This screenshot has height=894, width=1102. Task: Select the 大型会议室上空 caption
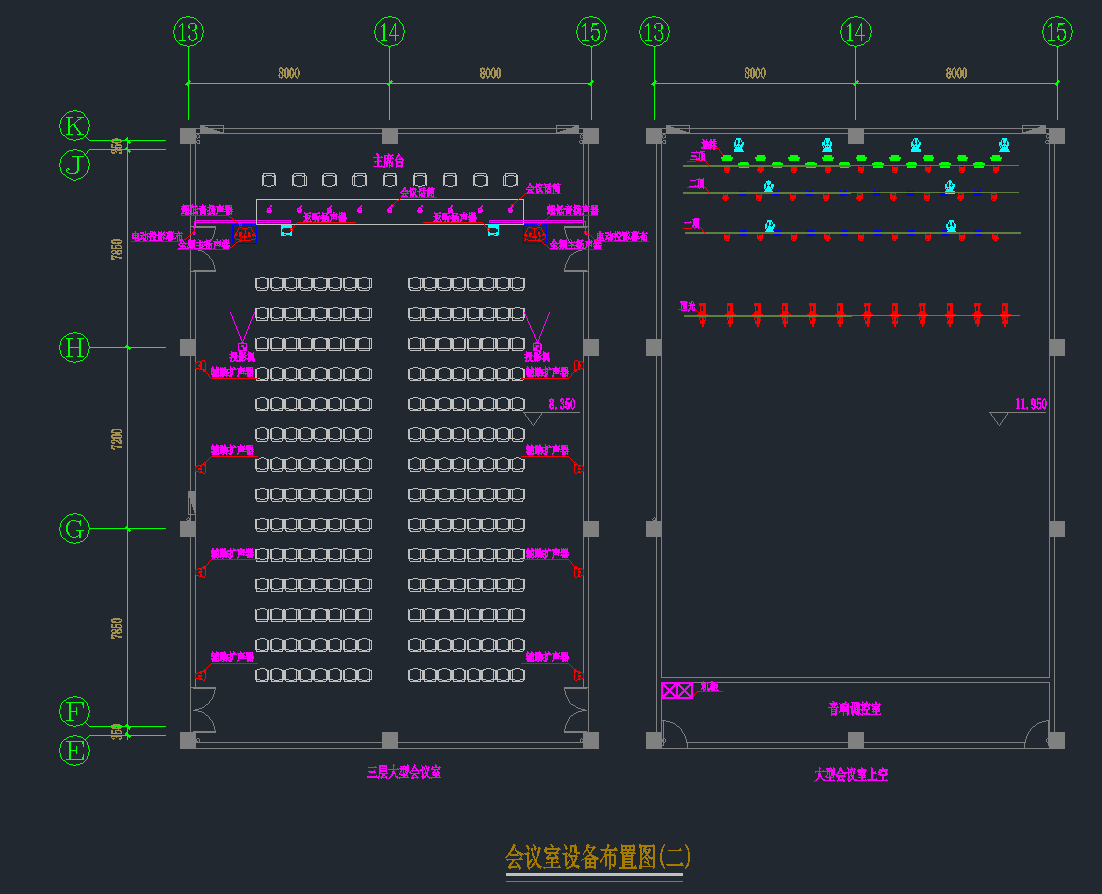point(851,774)
